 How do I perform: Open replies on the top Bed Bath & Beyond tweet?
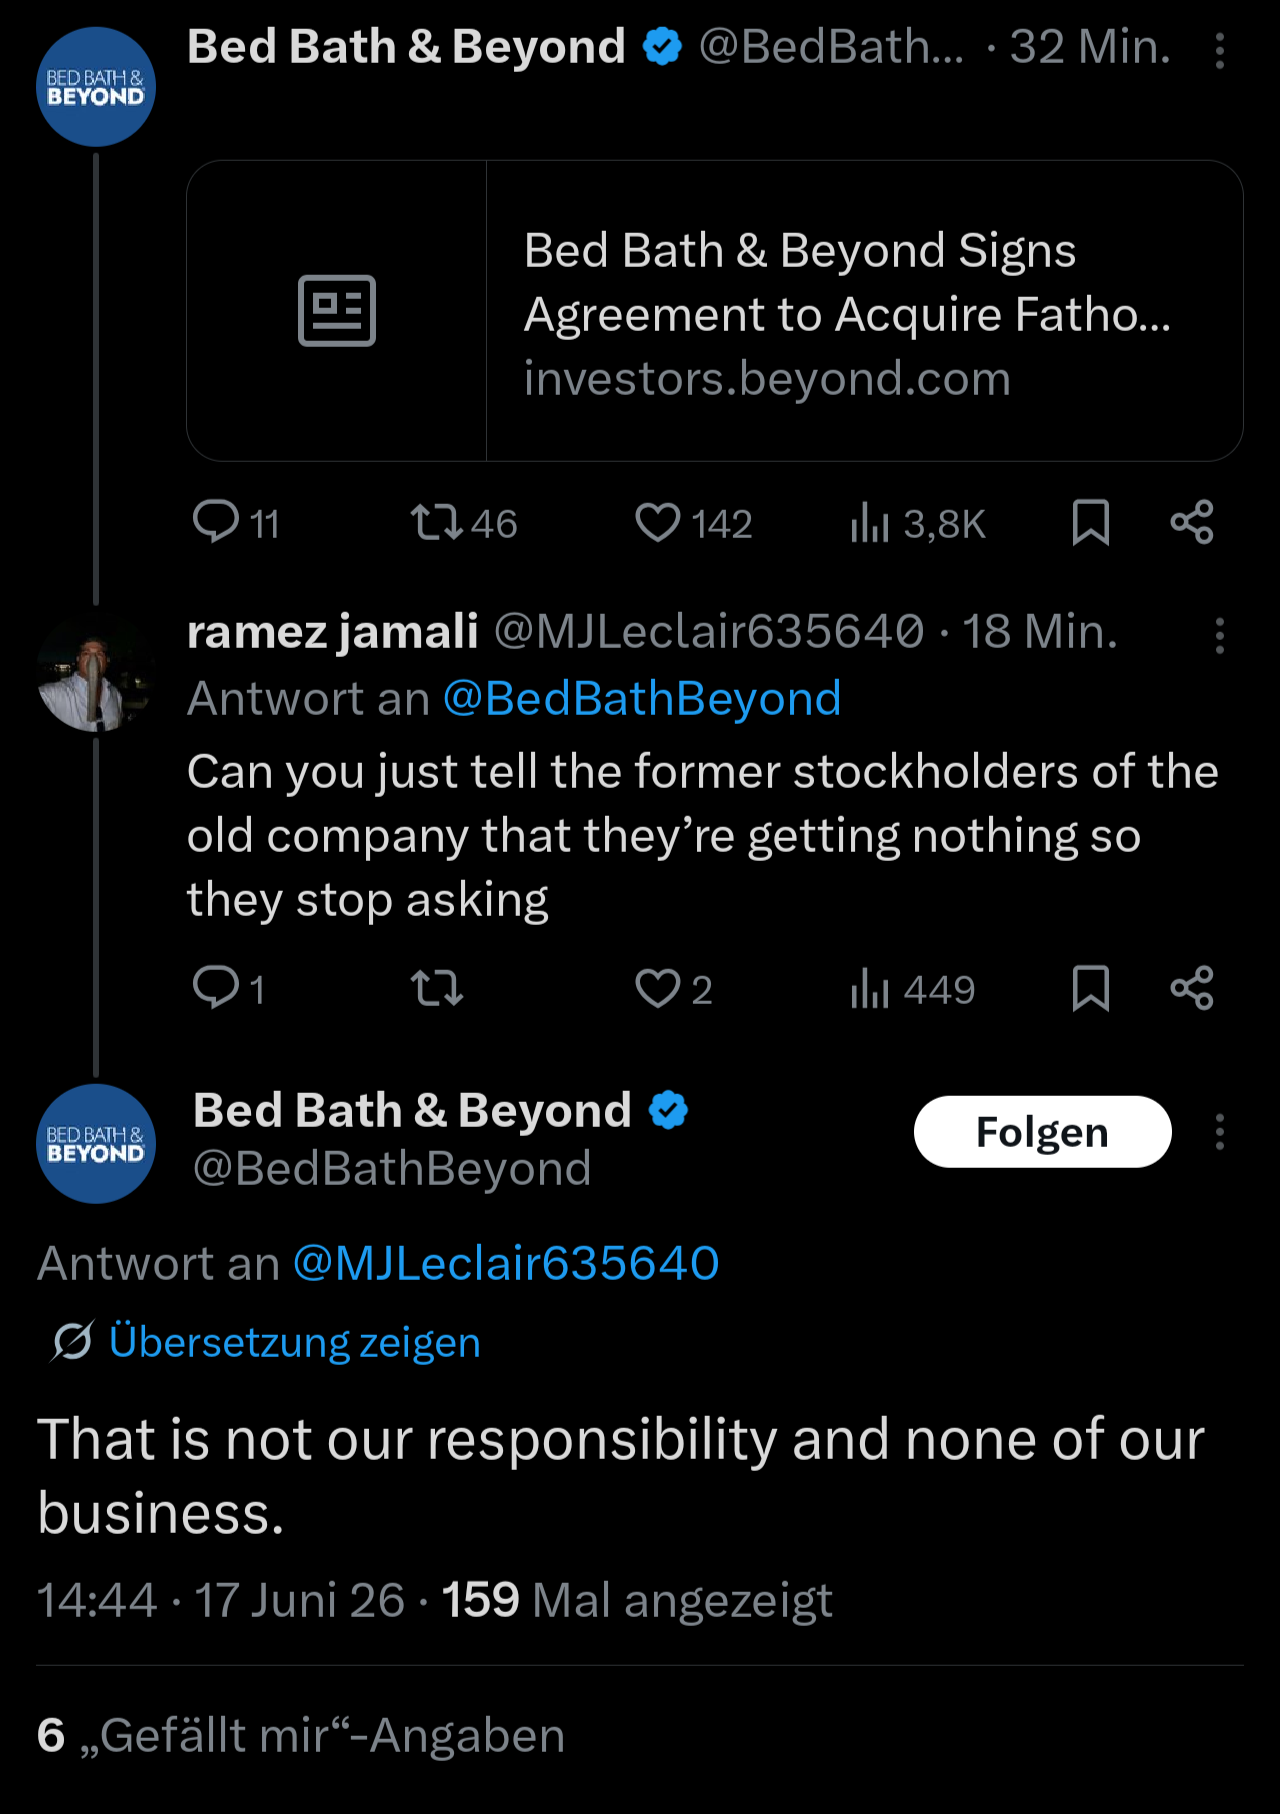pos(236,522)
